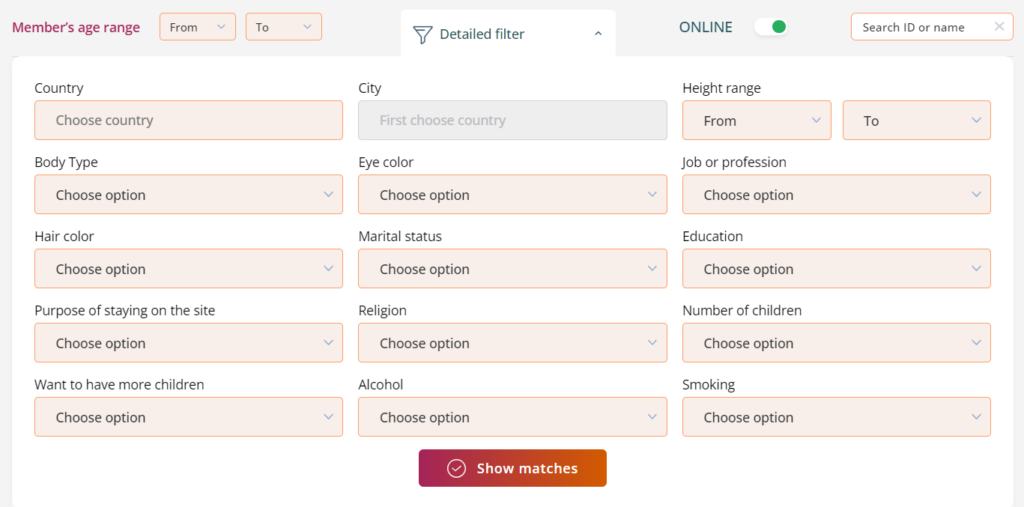This screenshot has width=1024, height=507.
Task: Click the Country input field
Action: 188,120
